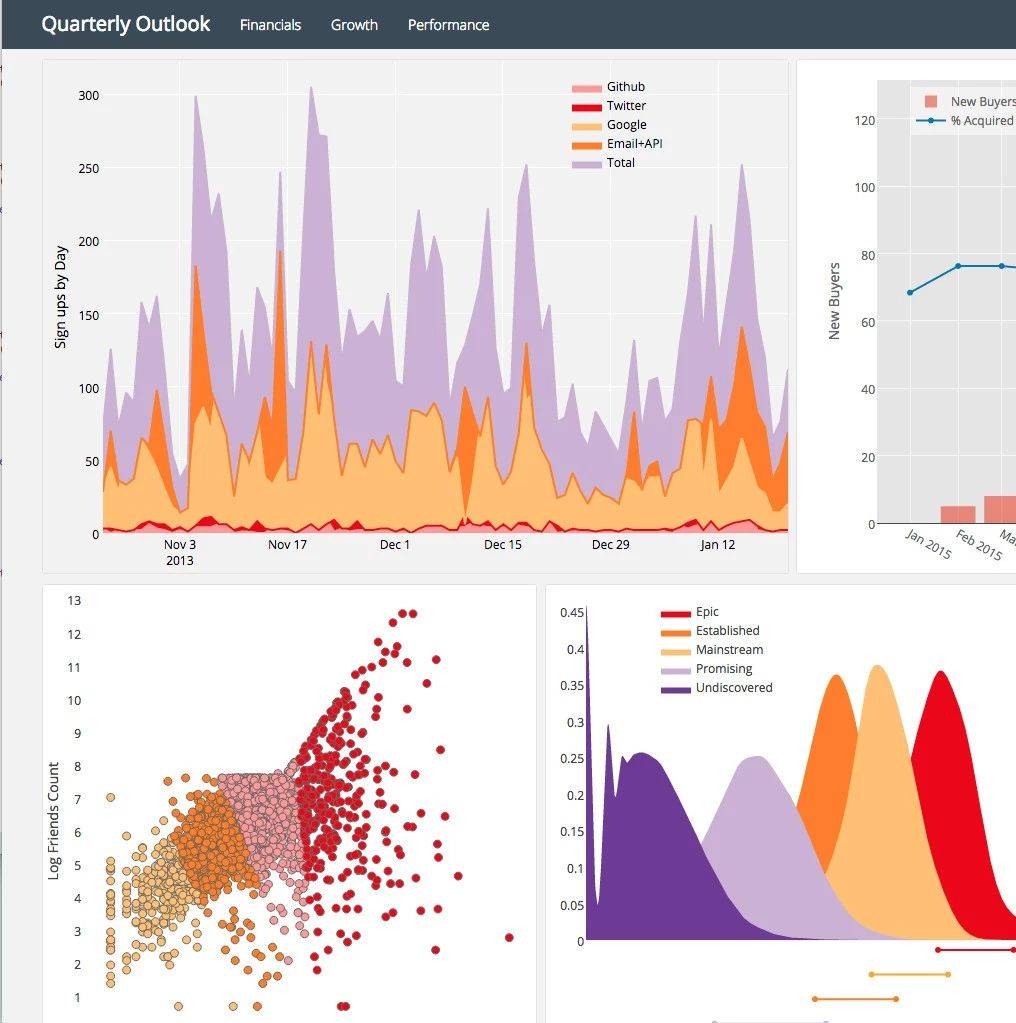Click the % Acquired line legend marker

tap(931, 121)
